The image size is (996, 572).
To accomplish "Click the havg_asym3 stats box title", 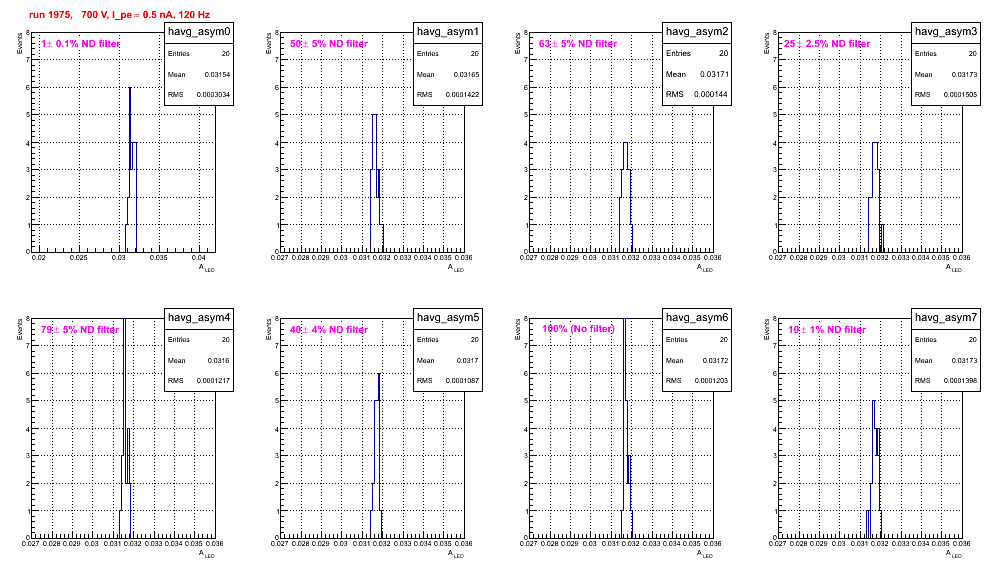I will [946, 31].
